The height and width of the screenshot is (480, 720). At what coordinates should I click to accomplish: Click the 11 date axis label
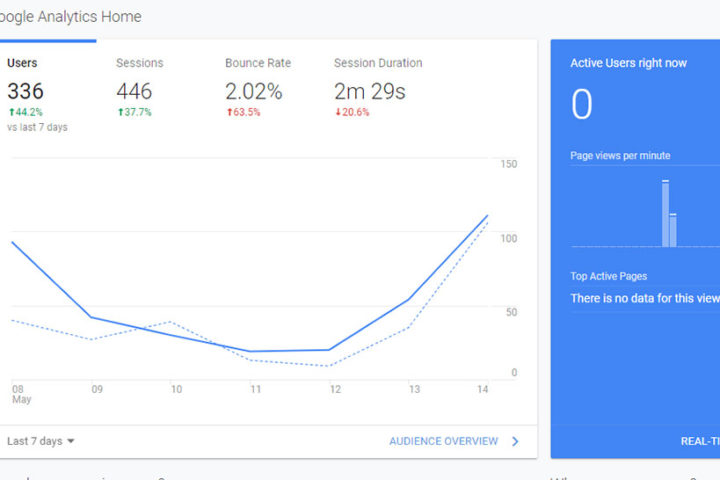[x=255, y=390]
